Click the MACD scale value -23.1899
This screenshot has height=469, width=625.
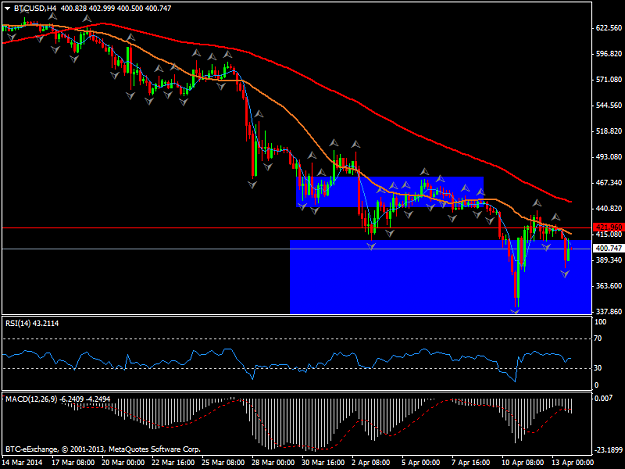click(x=609, y=450)
